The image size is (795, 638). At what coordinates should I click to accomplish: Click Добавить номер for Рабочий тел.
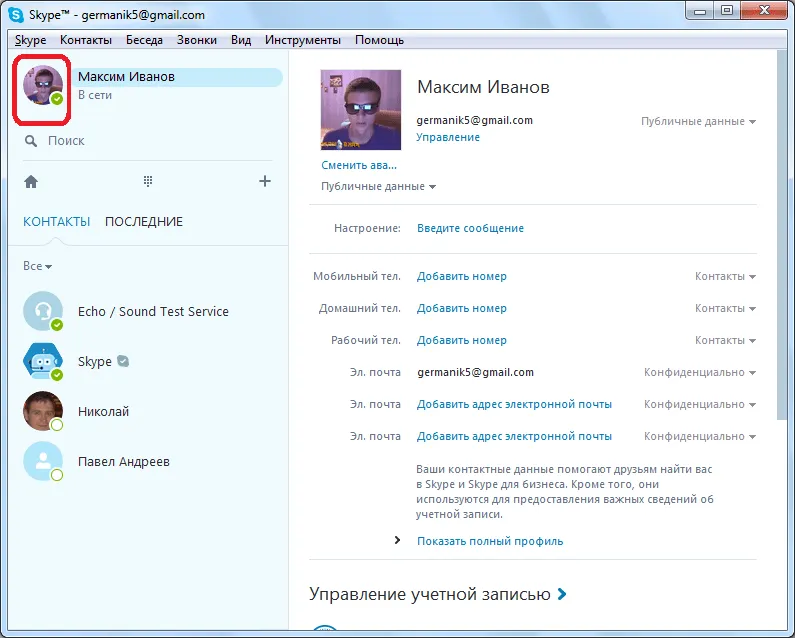(461, 340)
